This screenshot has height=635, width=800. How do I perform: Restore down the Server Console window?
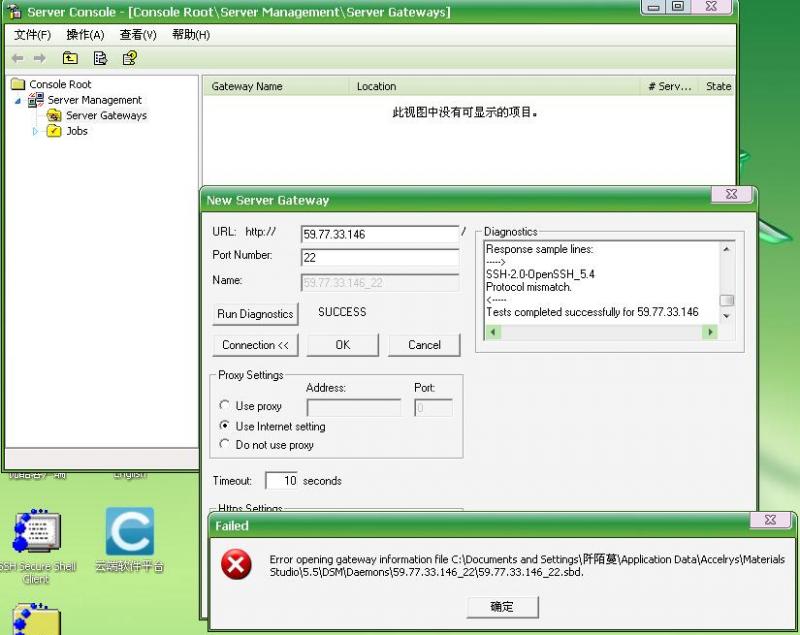pos(678,7)
